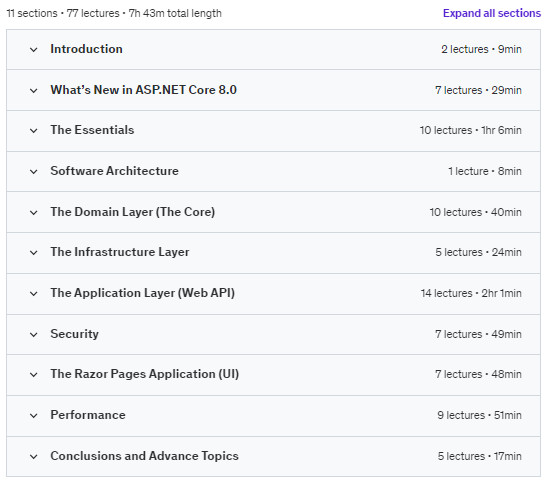545x489 pixels.
Task: Click '10 lectures • 40min' text
Action: pos(475,212)
